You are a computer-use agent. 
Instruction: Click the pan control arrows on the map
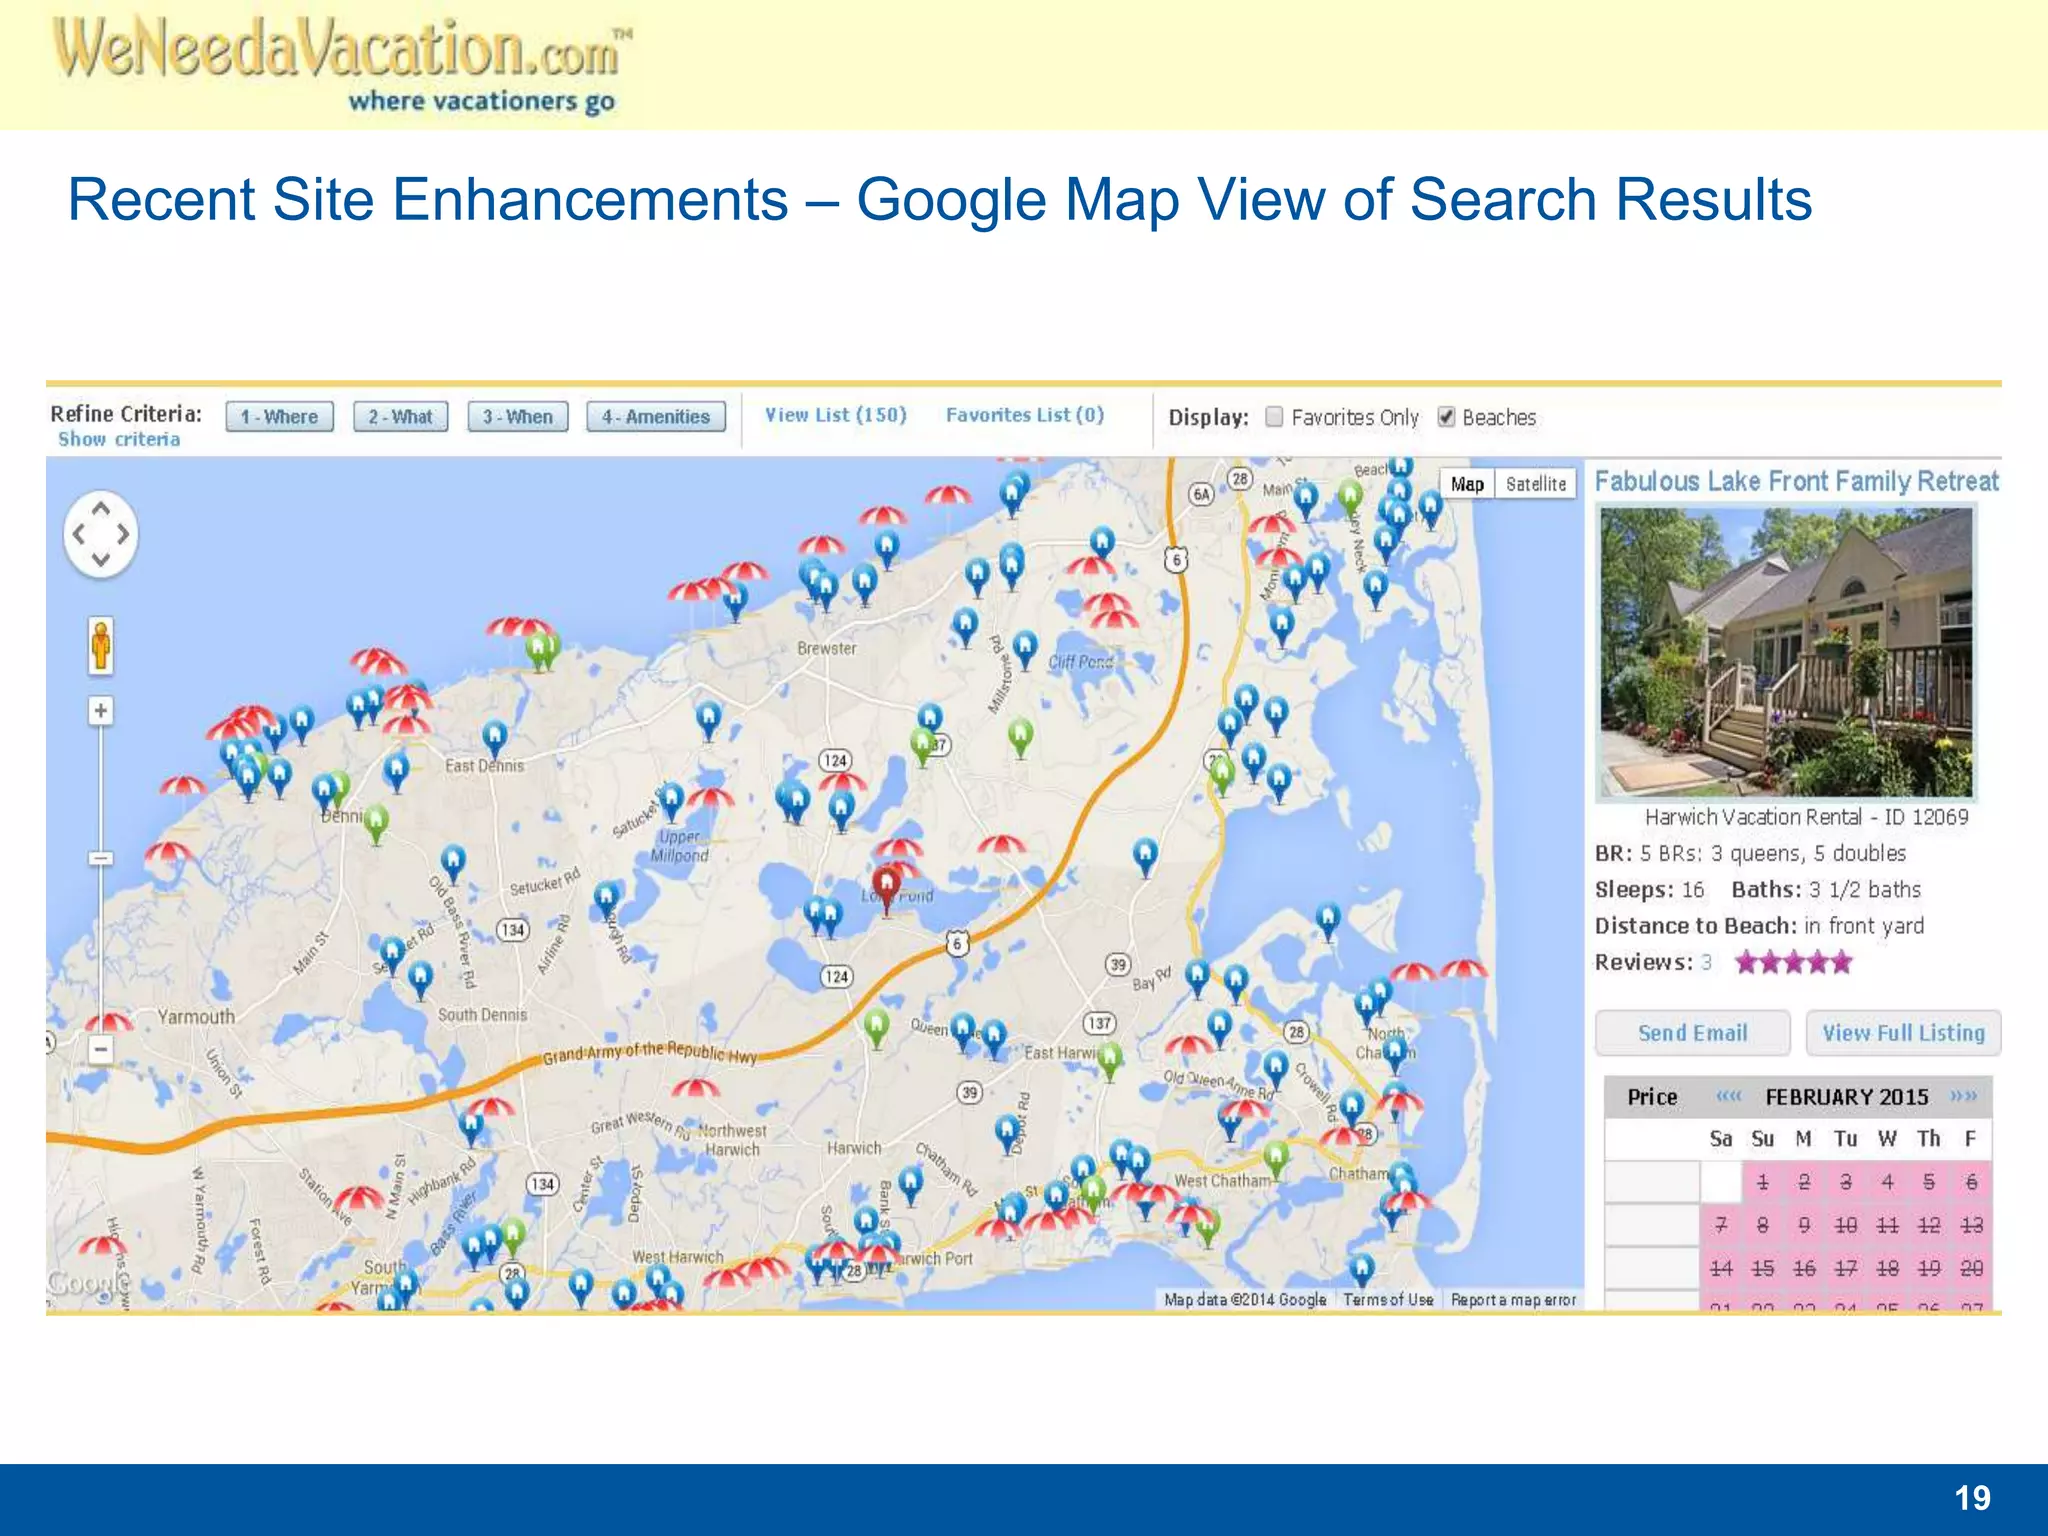[x=100, y=533]
